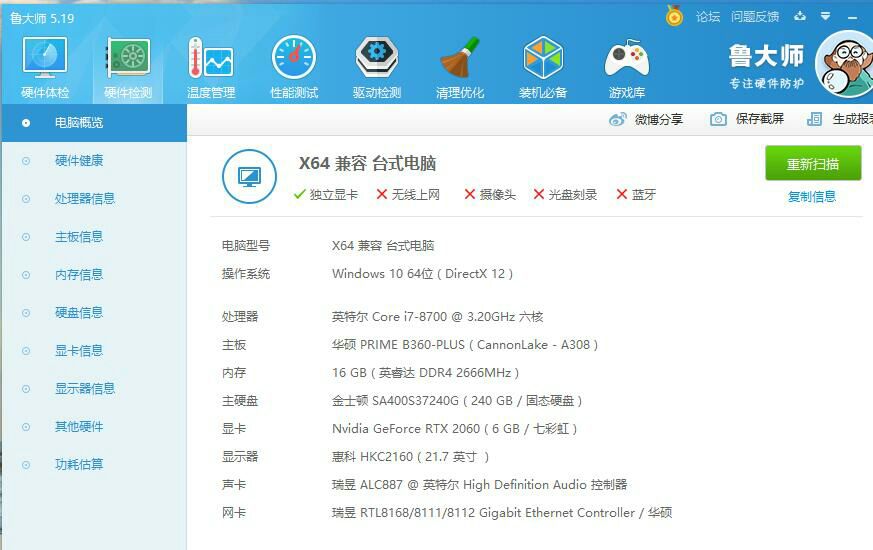This screenshot has width=873, height=550.
Task: Click 电脑型号 row value X64 兼容
Action: pos(383,245)
